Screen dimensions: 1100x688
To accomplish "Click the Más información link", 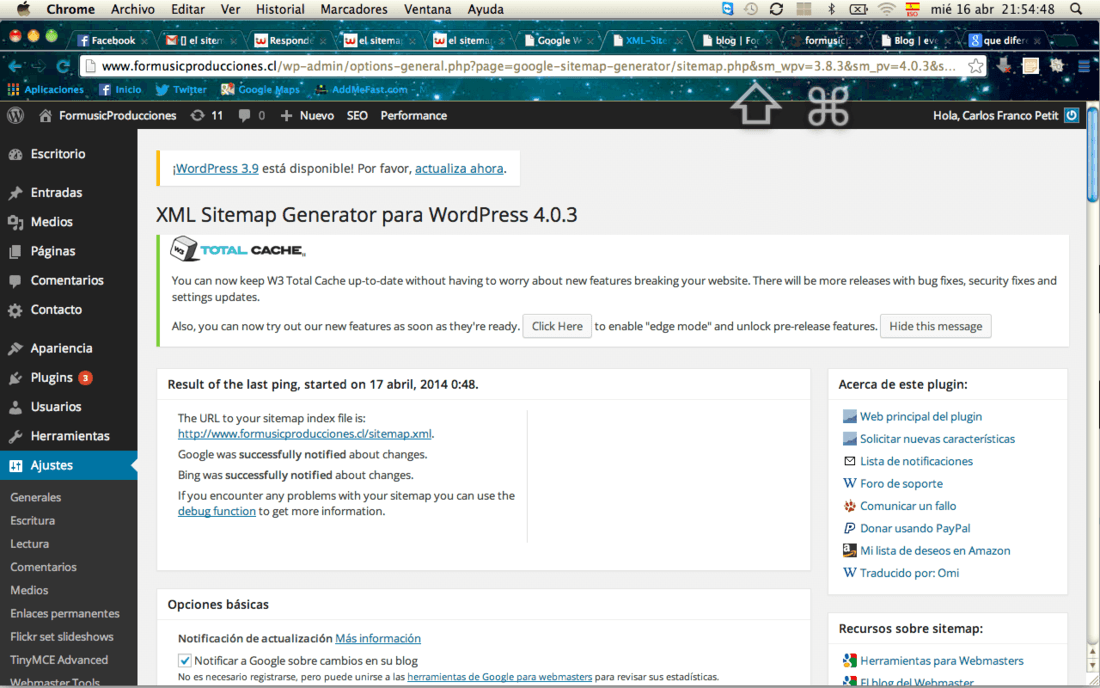I will click(378, 638).
